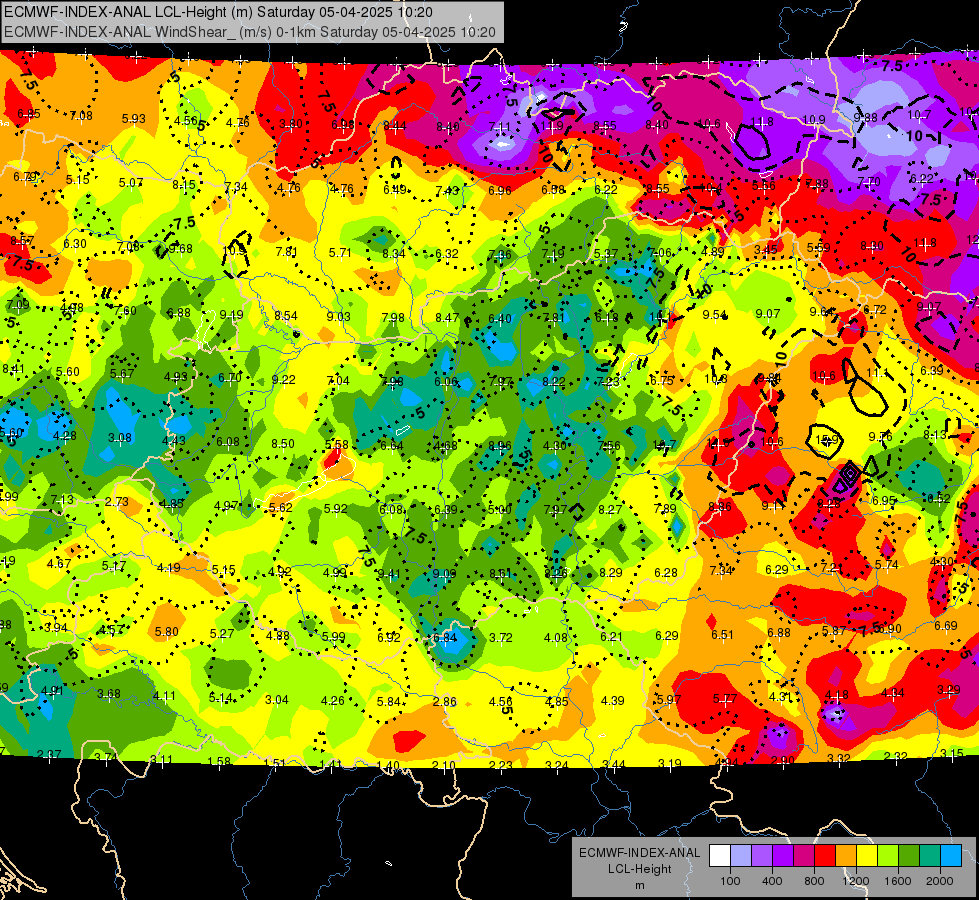The image size is (979, 900).
Task: Click the grid value 9.03
Action: (338, 317)
